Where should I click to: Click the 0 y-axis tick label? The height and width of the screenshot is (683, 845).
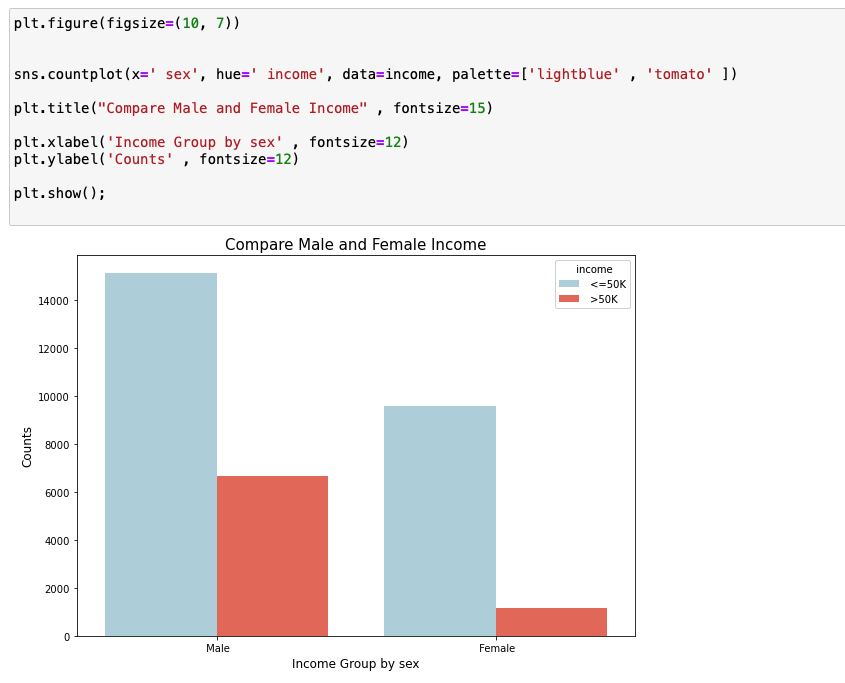point(67,637)
